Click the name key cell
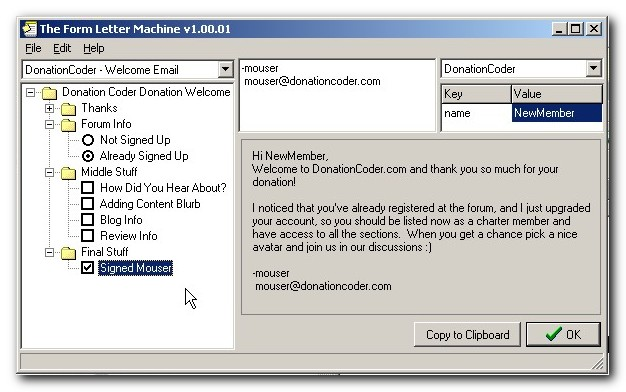626x392 pixels. point(476,113)
